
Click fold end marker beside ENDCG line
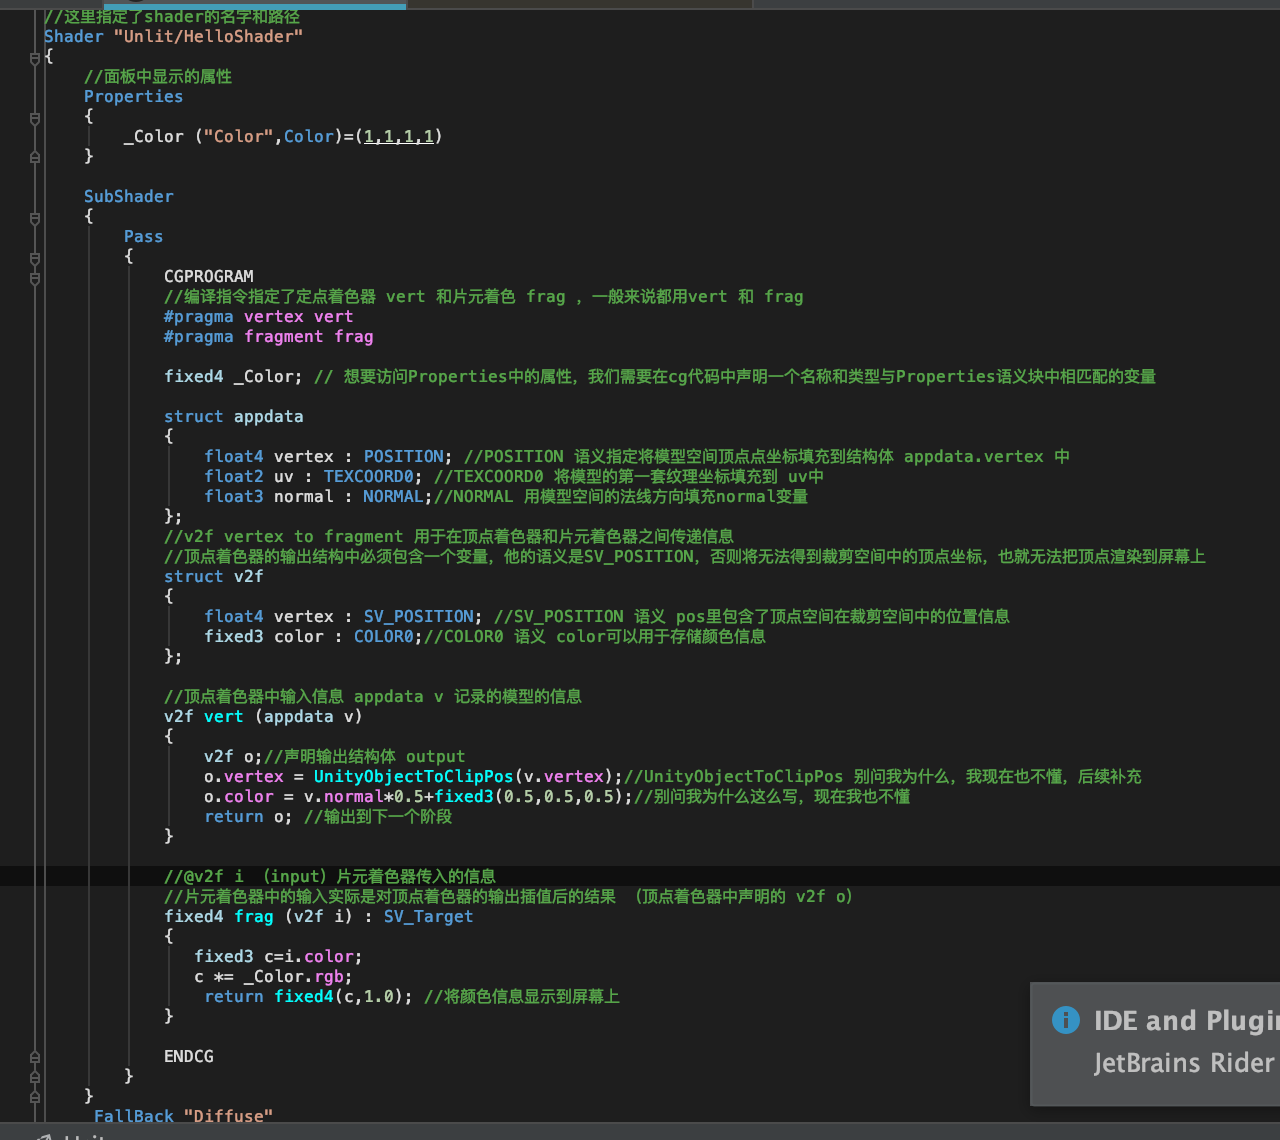35,1057
